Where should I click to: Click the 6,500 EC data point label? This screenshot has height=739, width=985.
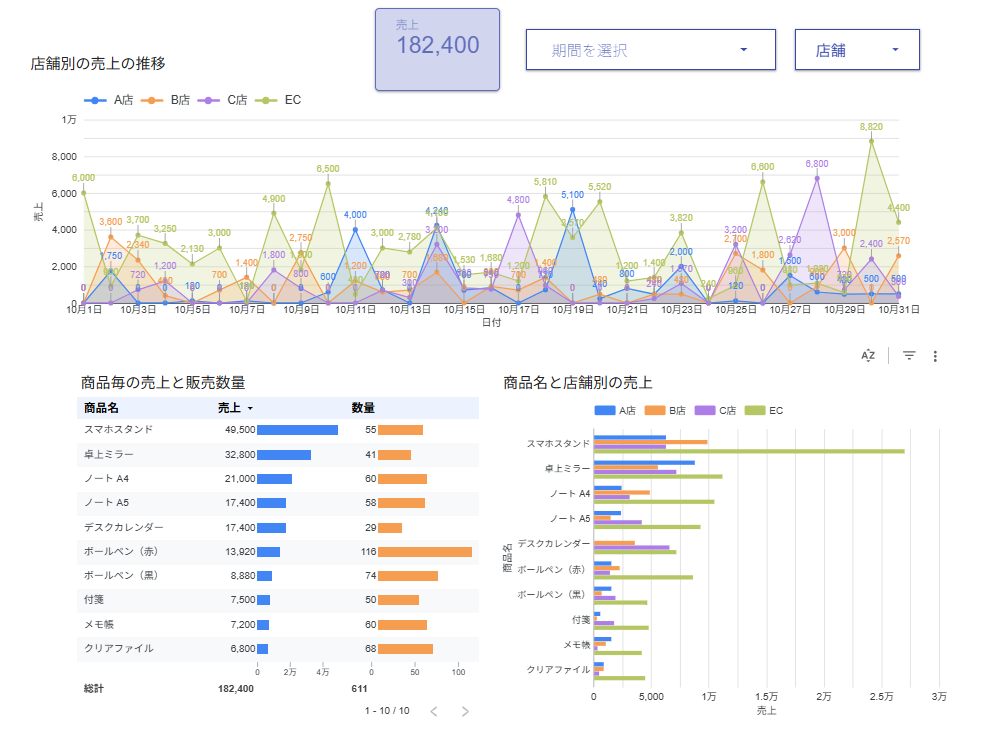click(x=327, y=168)
